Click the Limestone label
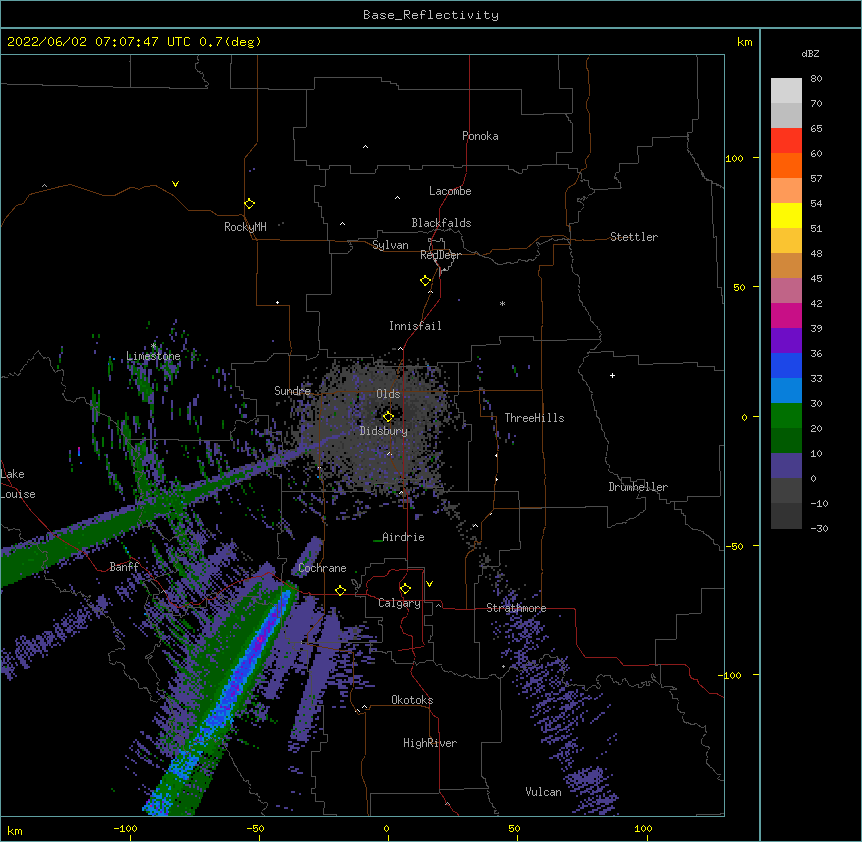 (153, 356)
